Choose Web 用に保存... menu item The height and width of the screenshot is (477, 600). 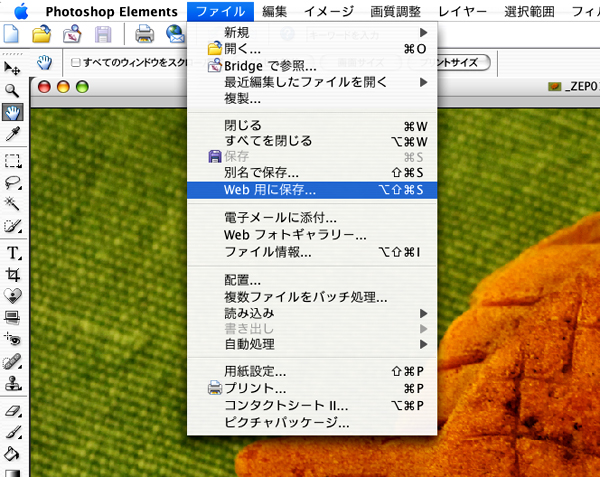pyautogui.click(x=312, y=190)
